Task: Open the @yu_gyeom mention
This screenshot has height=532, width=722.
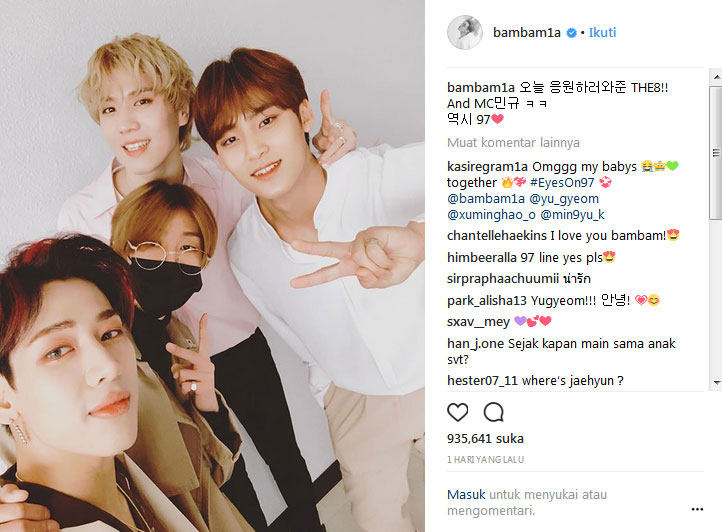Action: click(564, 199)
